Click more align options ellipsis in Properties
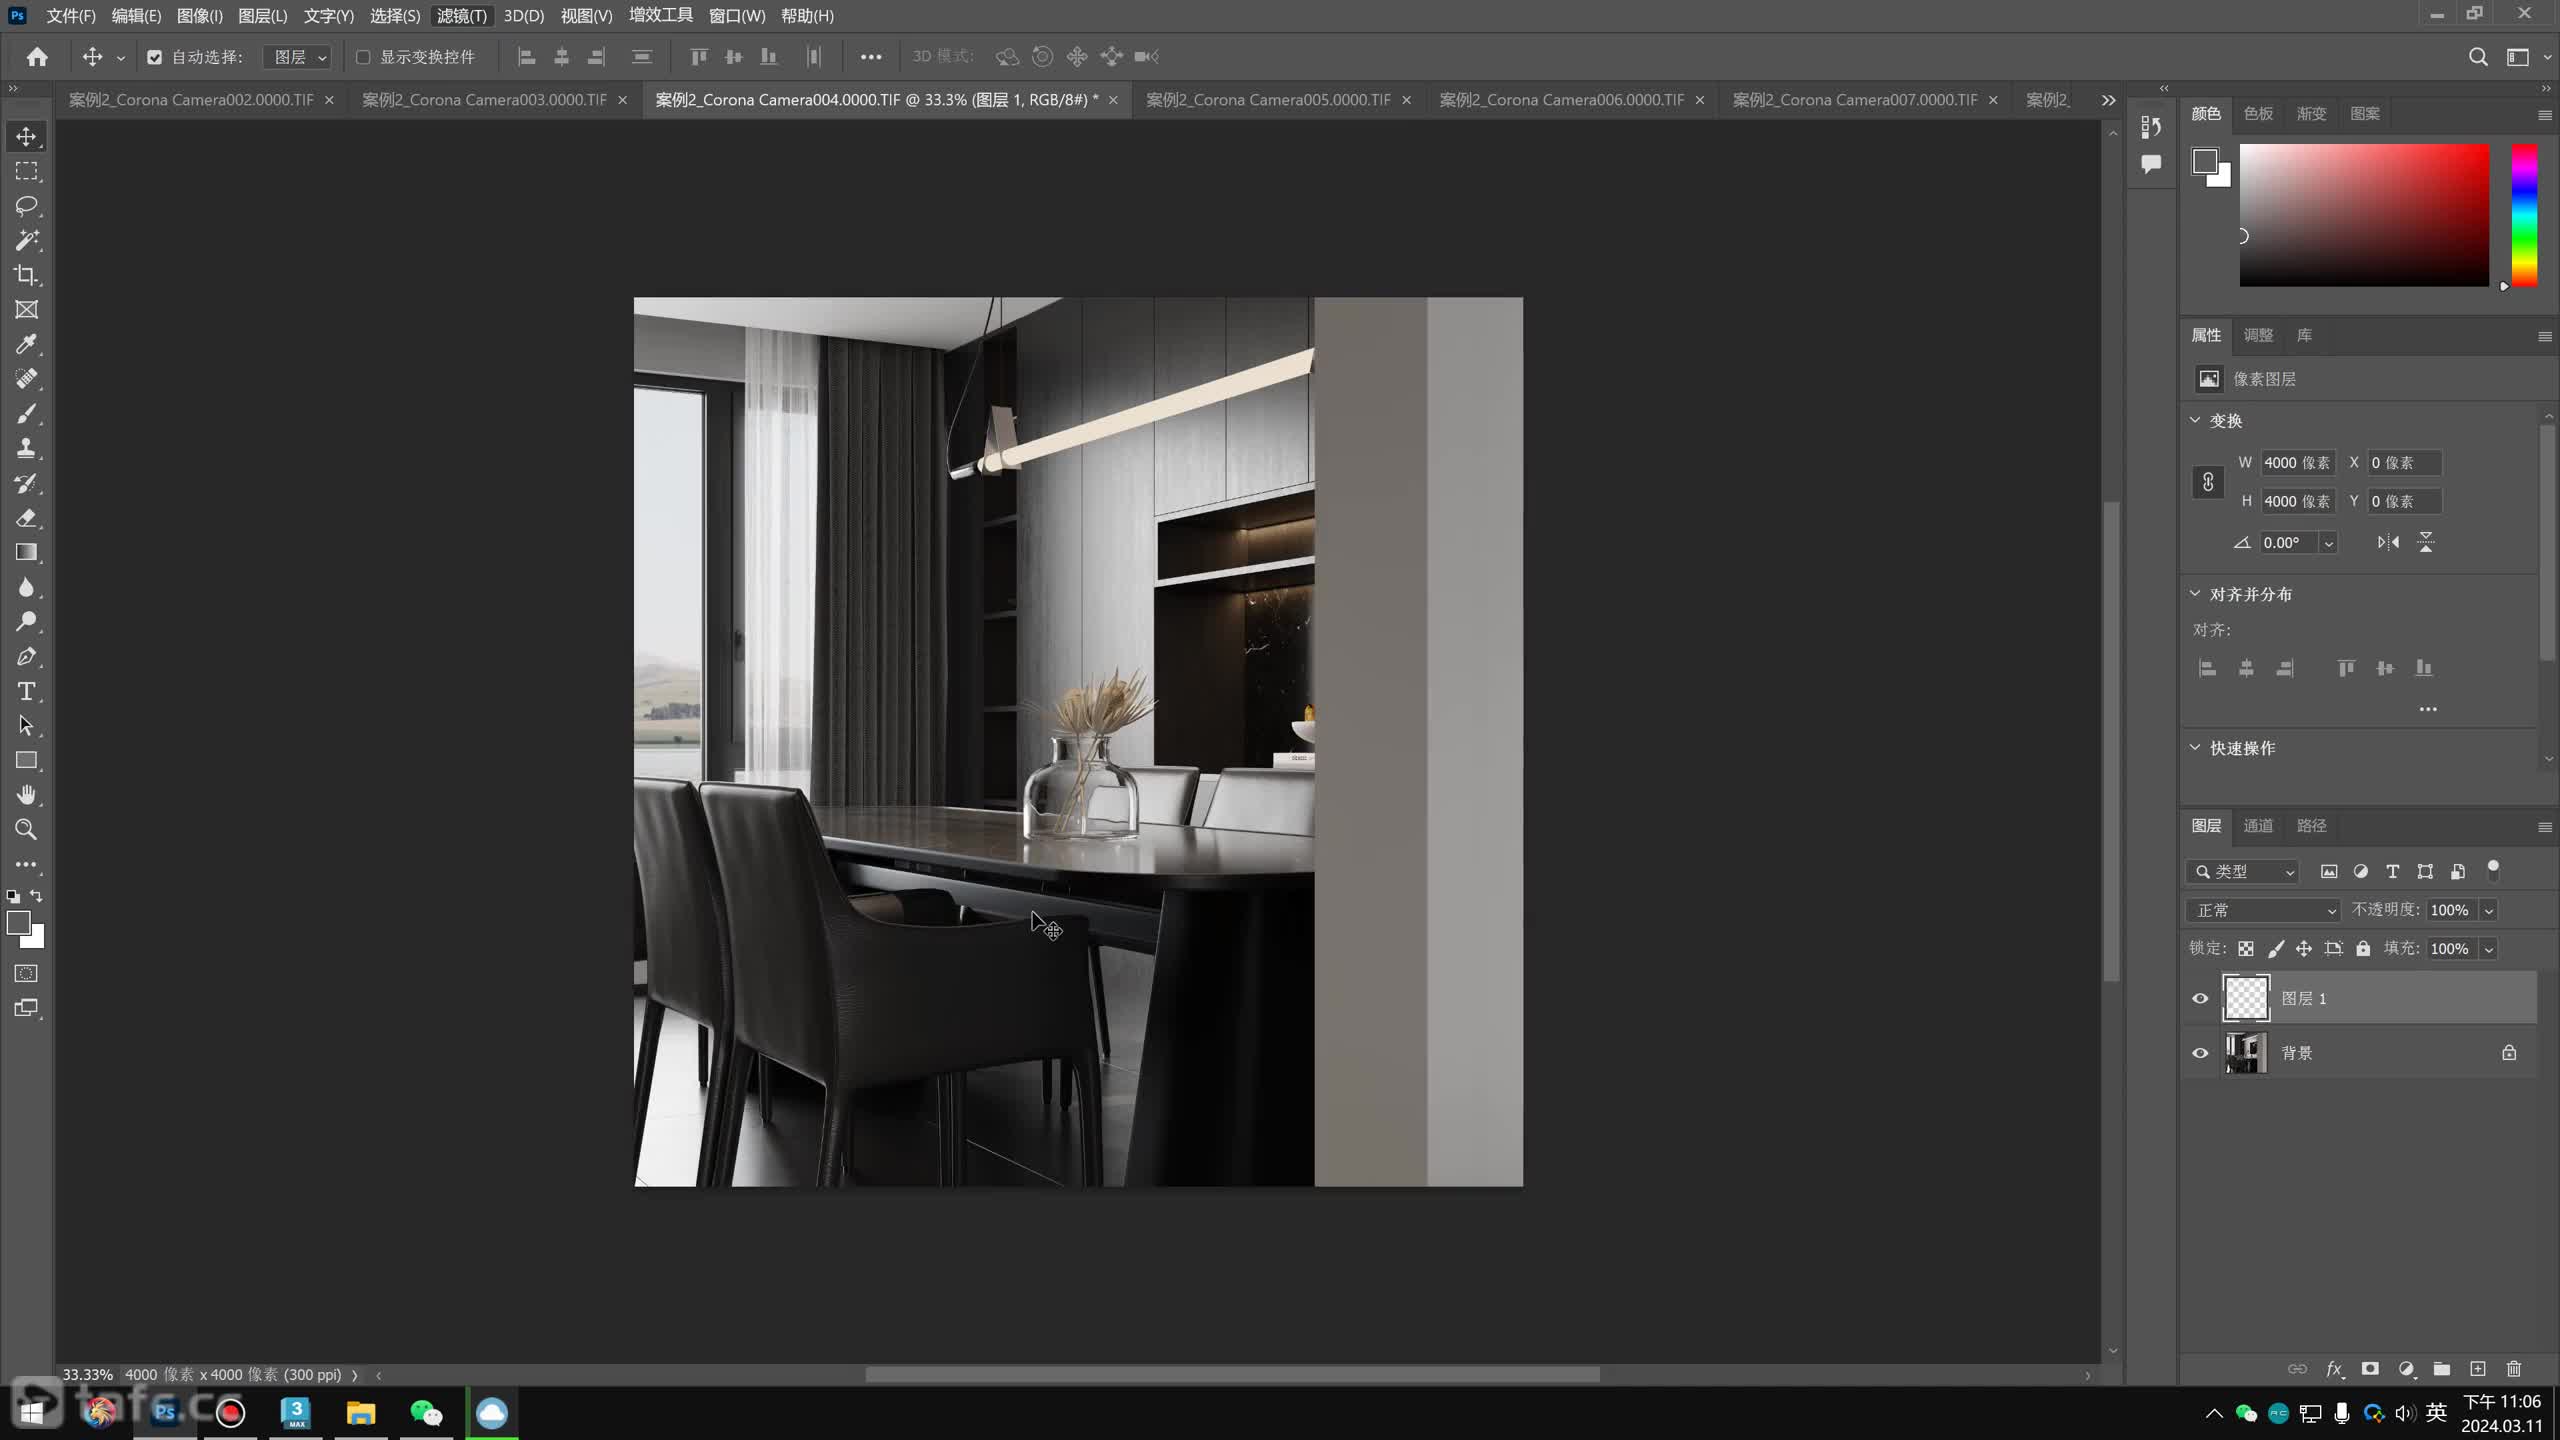The height and width of the screenshot is (1440, 2560). point(2428,709)
